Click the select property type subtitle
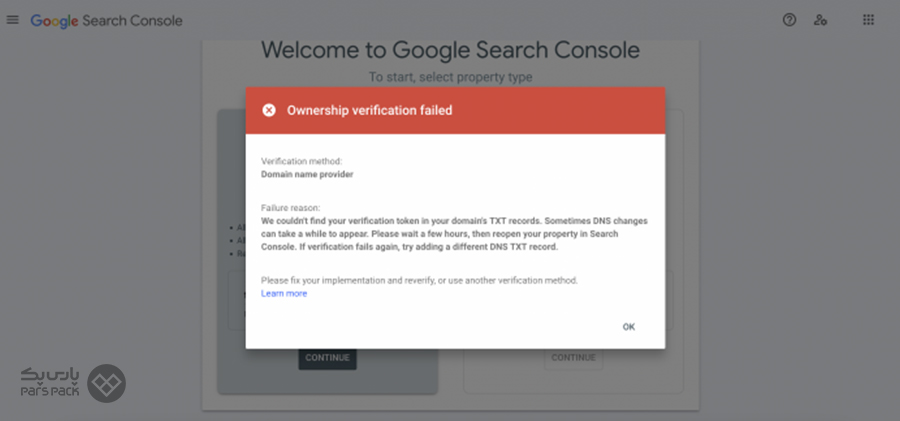900x421 pixels. [451, 77]
